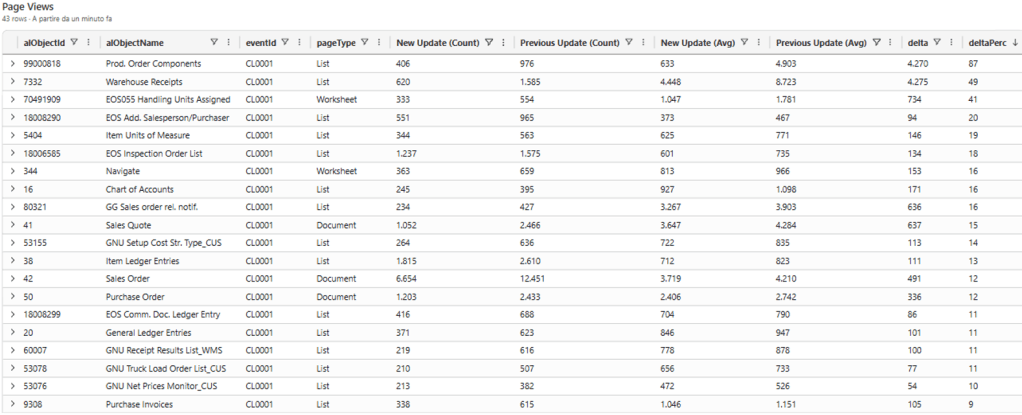1022x415 pixels.
Task: Expand the Prod. Order Components row
Action: pyautogui.click(x=12, y=63)
